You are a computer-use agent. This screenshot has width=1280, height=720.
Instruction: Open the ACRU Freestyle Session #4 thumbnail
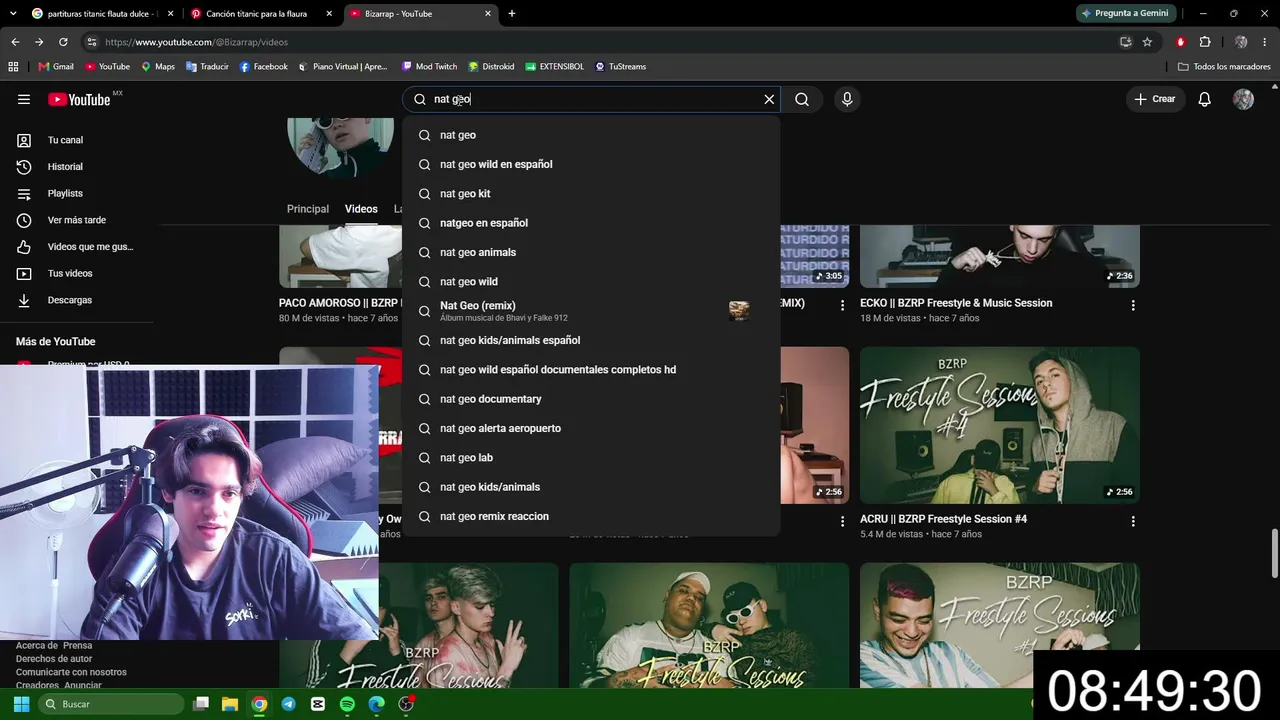[x=1000, y=425]
